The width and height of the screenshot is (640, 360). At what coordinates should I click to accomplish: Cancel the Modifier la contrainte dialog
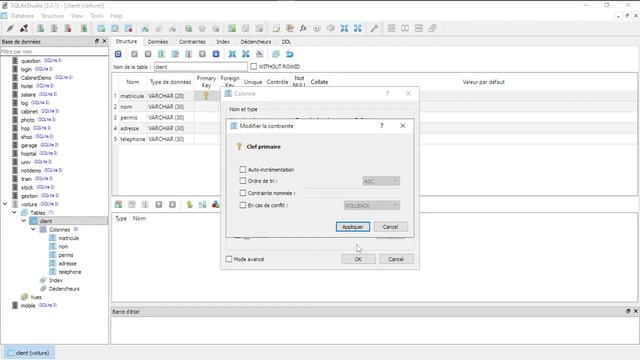point(390,227)
